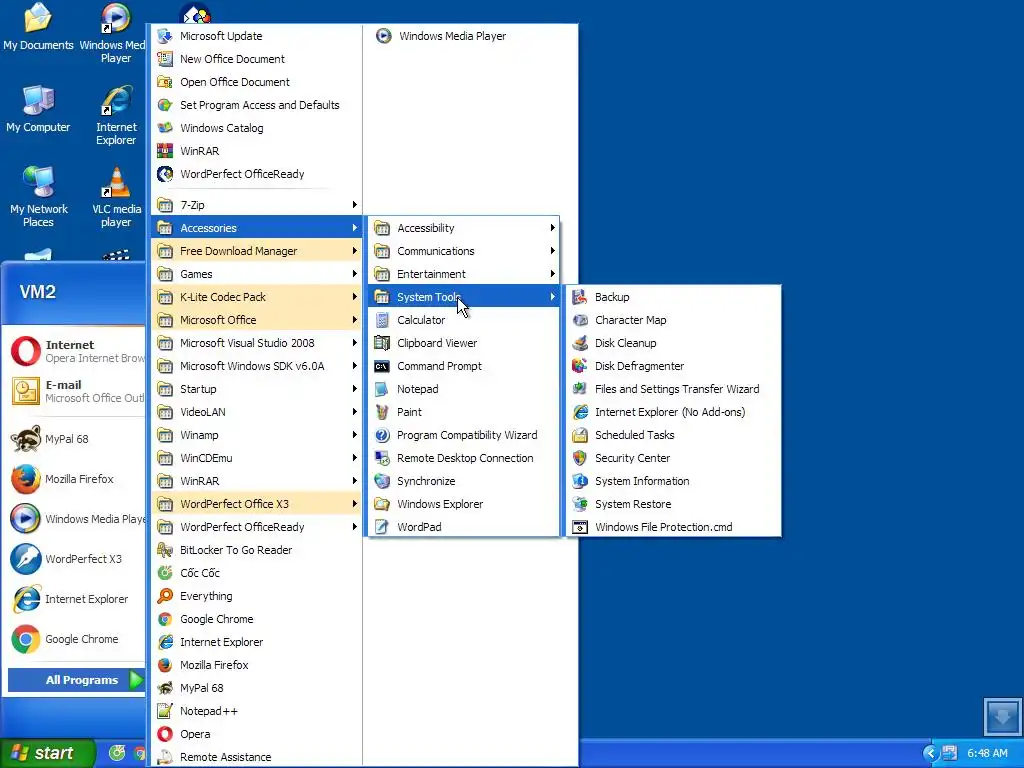The image size is (1024, 768).
Task: Open BitLocker To Go Reader
Action: 256,550
